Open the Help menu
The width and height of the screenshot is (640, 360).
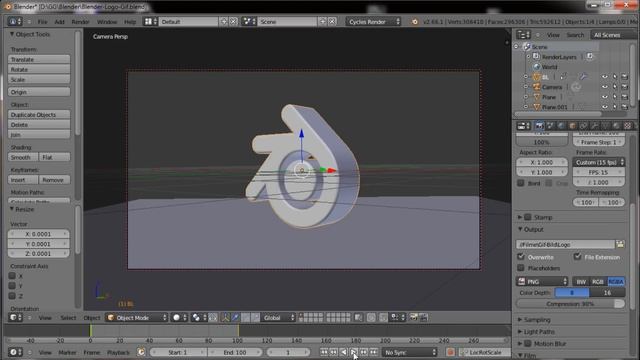pos(130,22)
